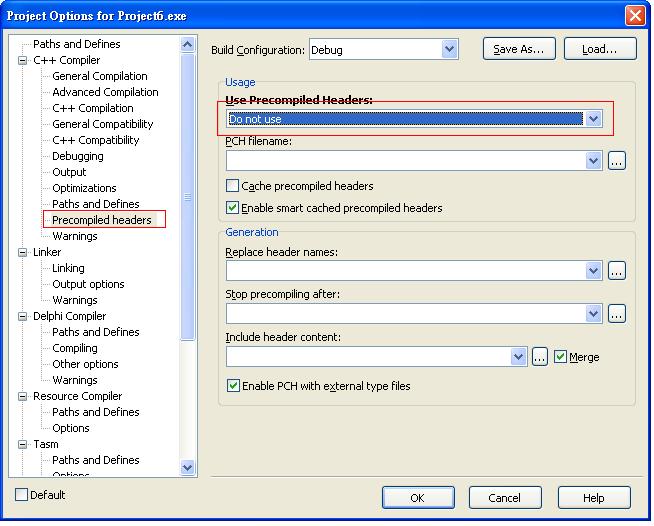Click in the Replace header names field
This screenshot has height=526, width=654.
pyautogui.click(x=405, y=271)
